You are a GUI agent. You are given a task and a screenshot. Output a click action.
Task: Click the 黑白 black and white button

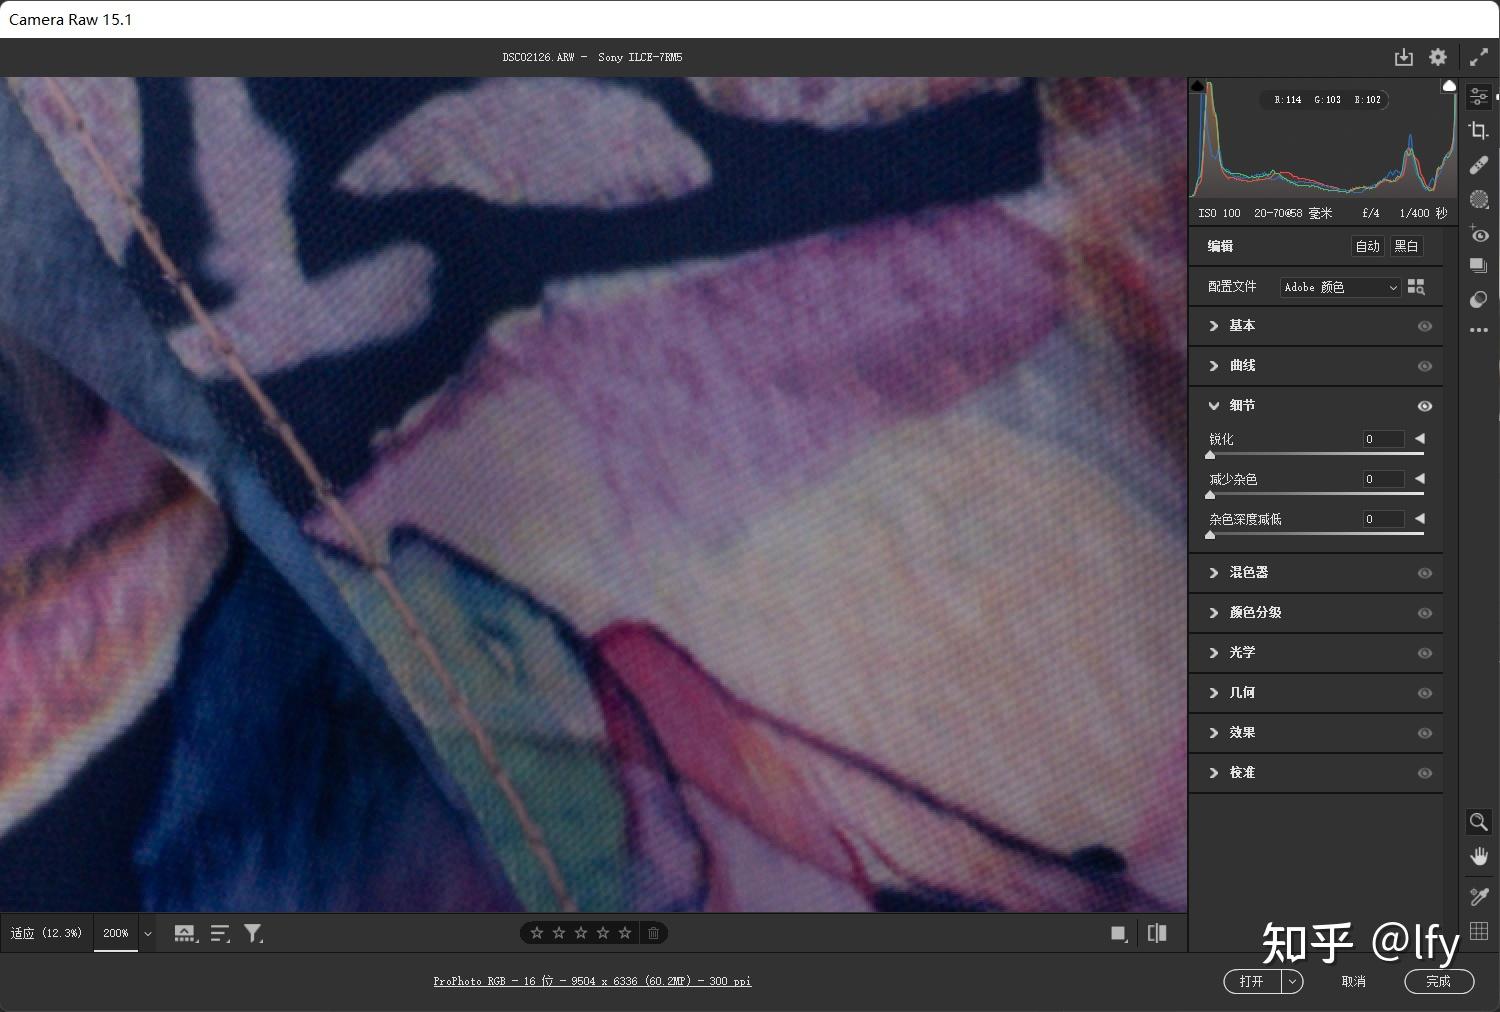[1406, 246]
